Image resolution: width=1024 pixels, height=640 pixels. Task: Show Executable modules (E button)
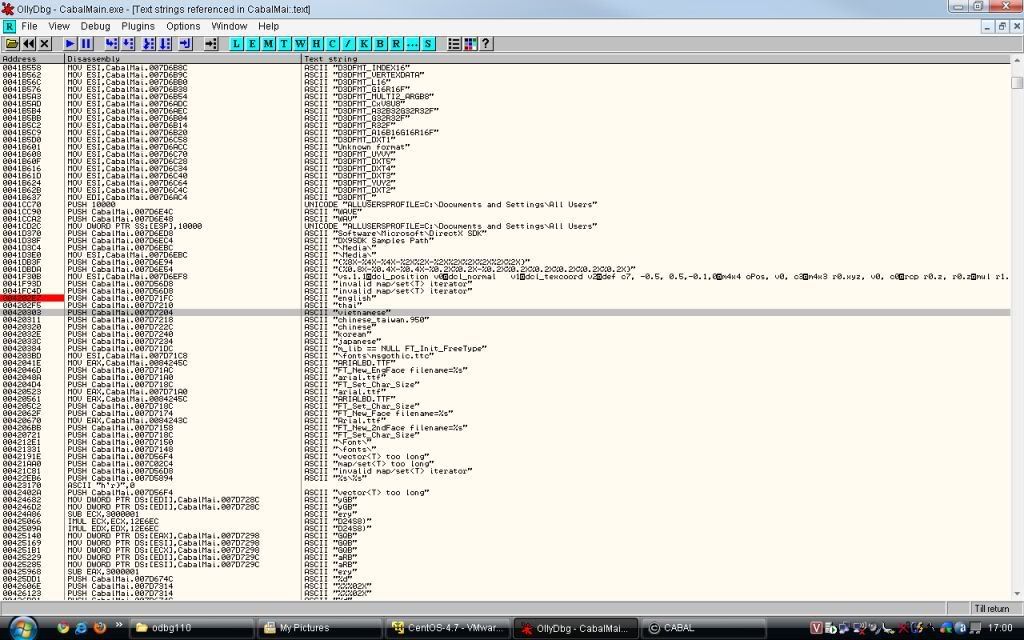[x=253, y=44]
